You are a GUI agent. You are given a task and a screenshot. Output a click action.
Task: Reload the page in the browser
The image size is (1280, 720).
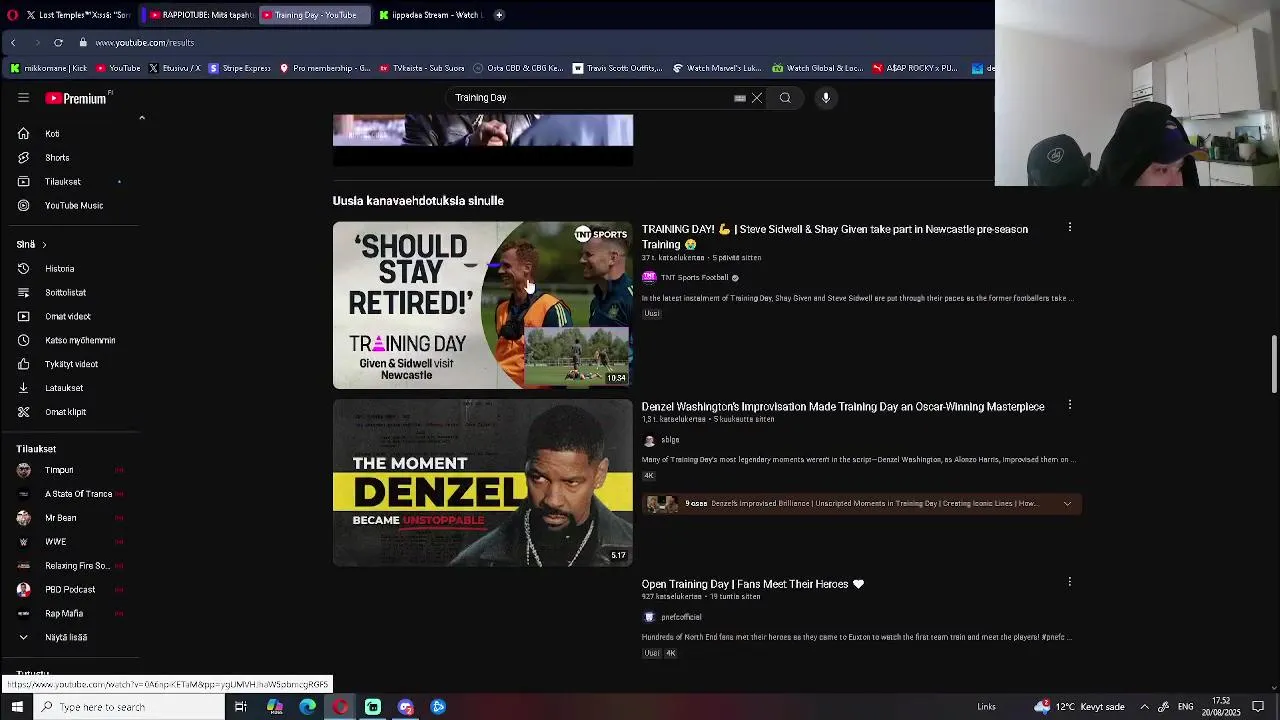pos(58,43)
